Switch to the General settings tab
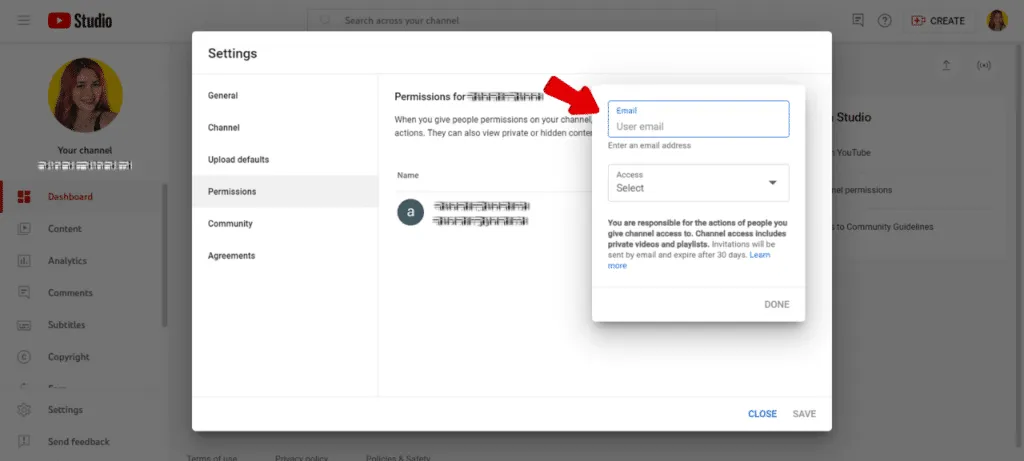 pyautogui.click(x=223, y=96)
